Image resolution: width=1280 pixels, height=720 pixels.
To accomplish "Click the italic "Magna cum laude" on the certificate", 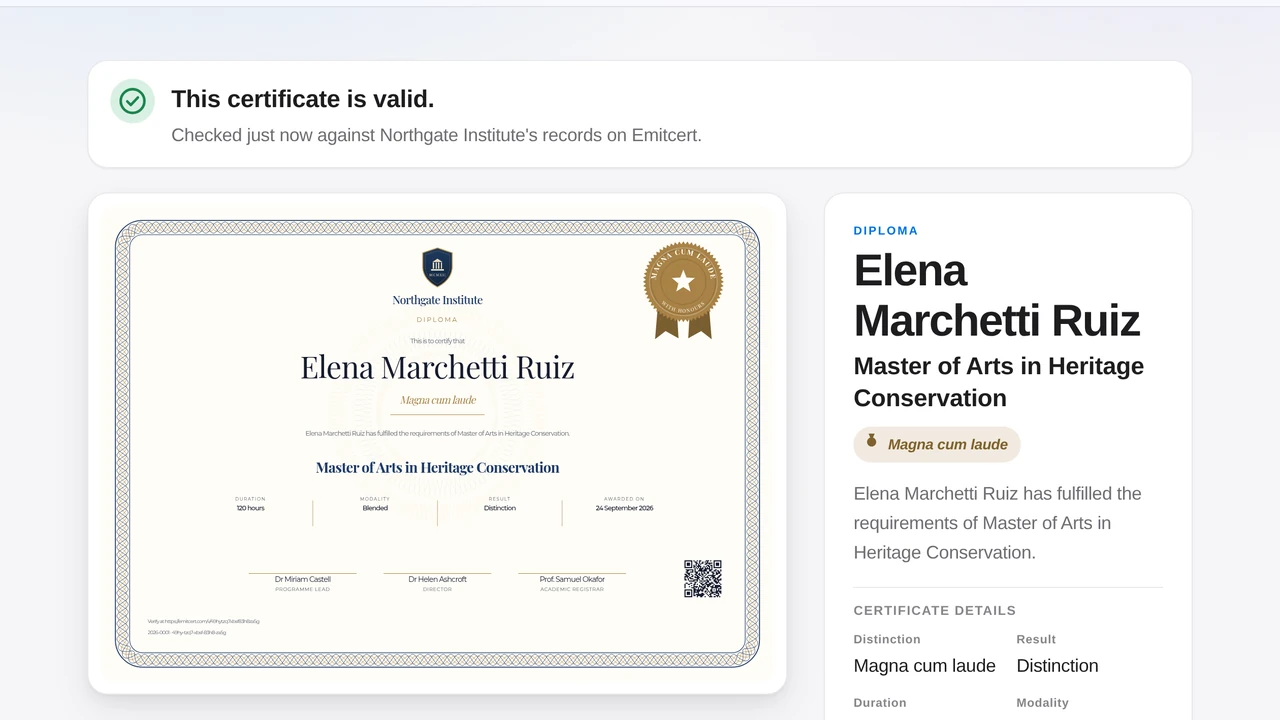I will (438, 400).
